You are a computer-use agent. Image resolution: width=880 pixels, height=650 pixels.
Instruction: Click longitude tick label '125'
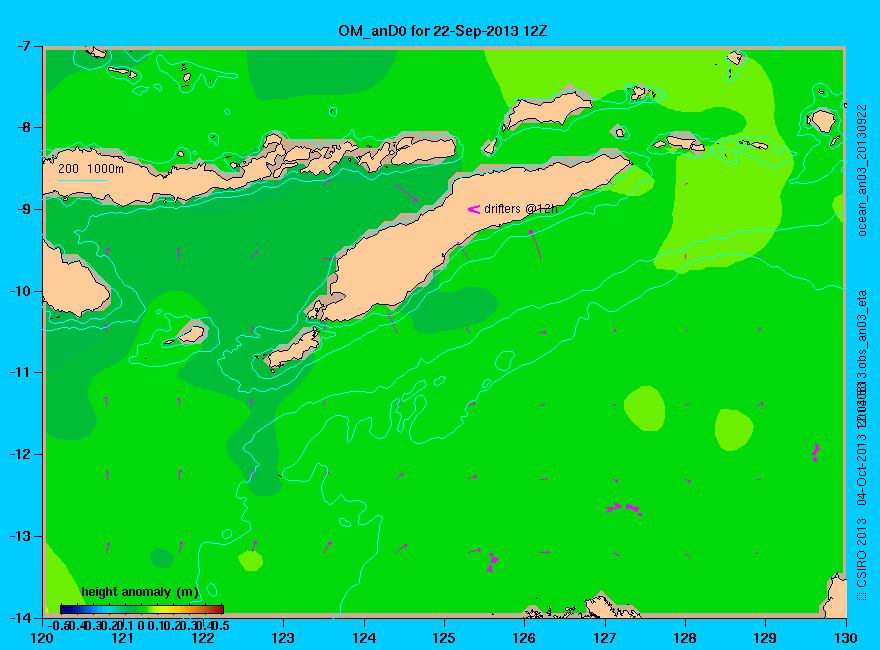[444, 638]
